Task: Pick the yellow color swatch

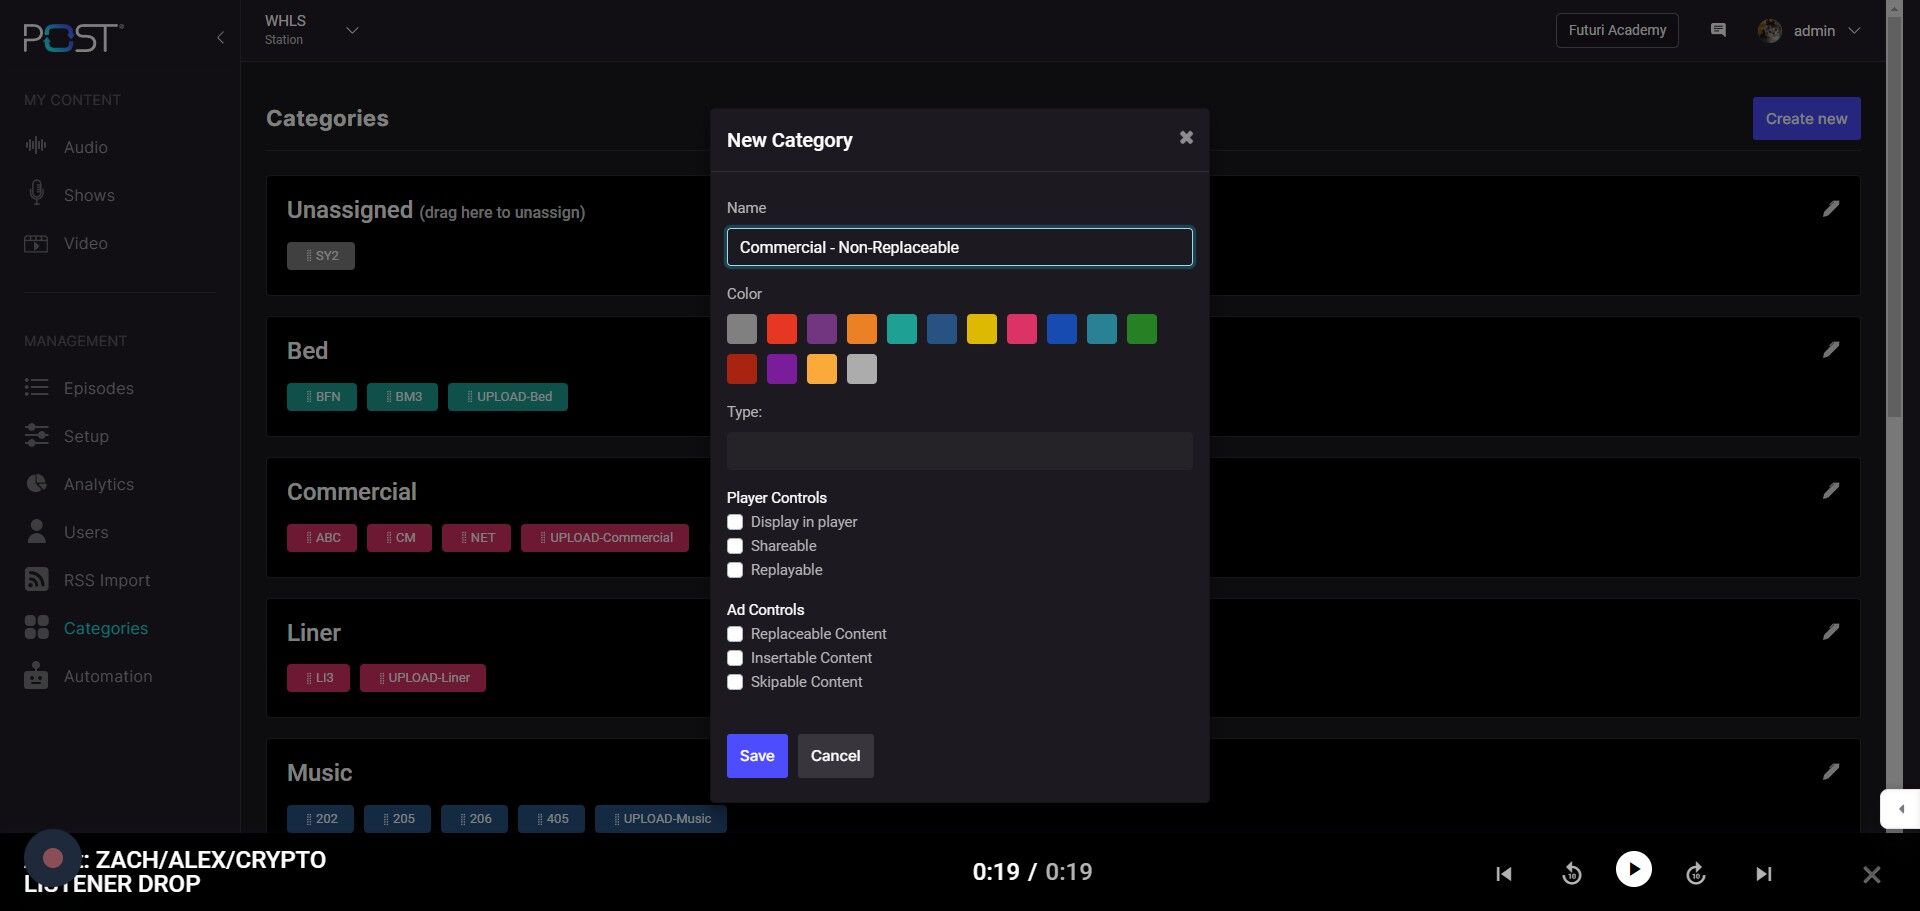Action: click(981, 329)
